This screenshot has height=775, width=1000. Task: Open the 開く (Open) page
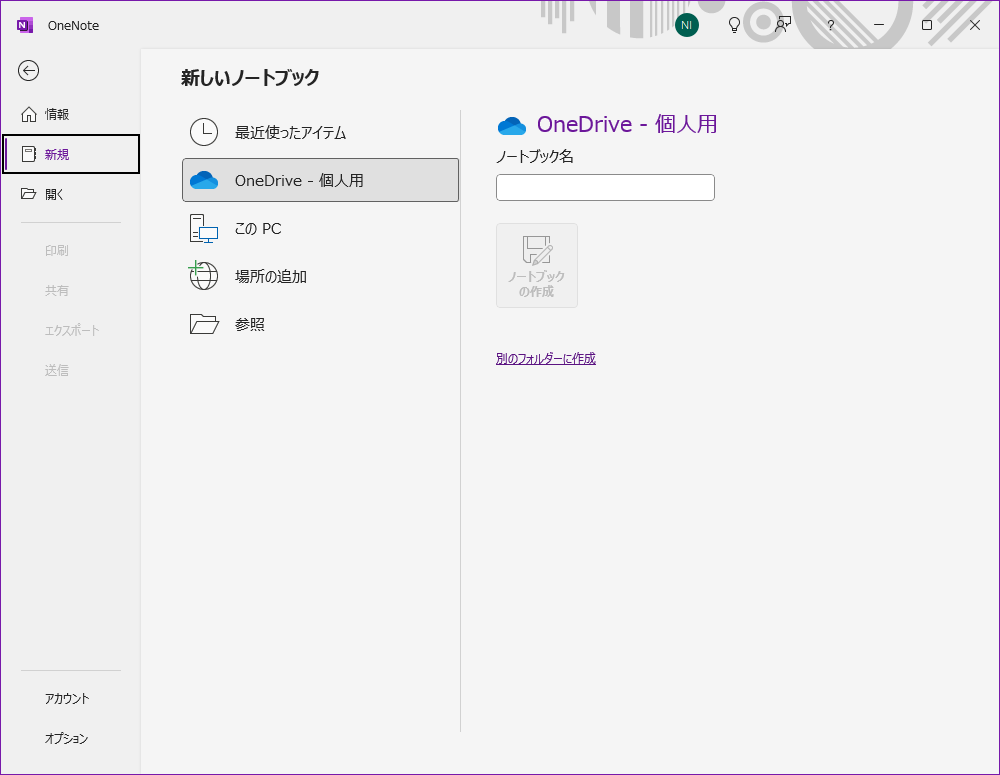point(54,194)
